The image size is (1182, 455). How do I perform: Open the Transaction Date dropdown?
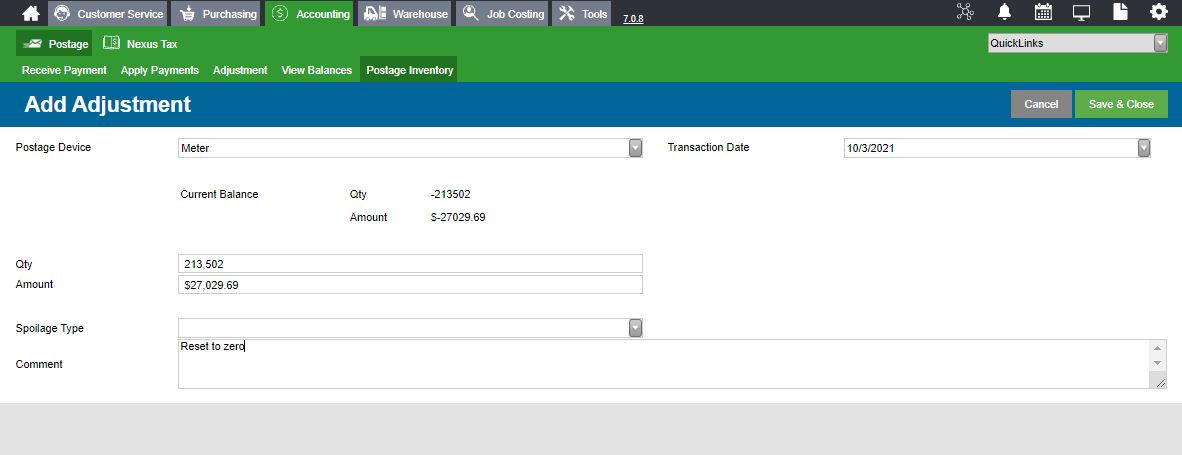[x=1144, y=148]
